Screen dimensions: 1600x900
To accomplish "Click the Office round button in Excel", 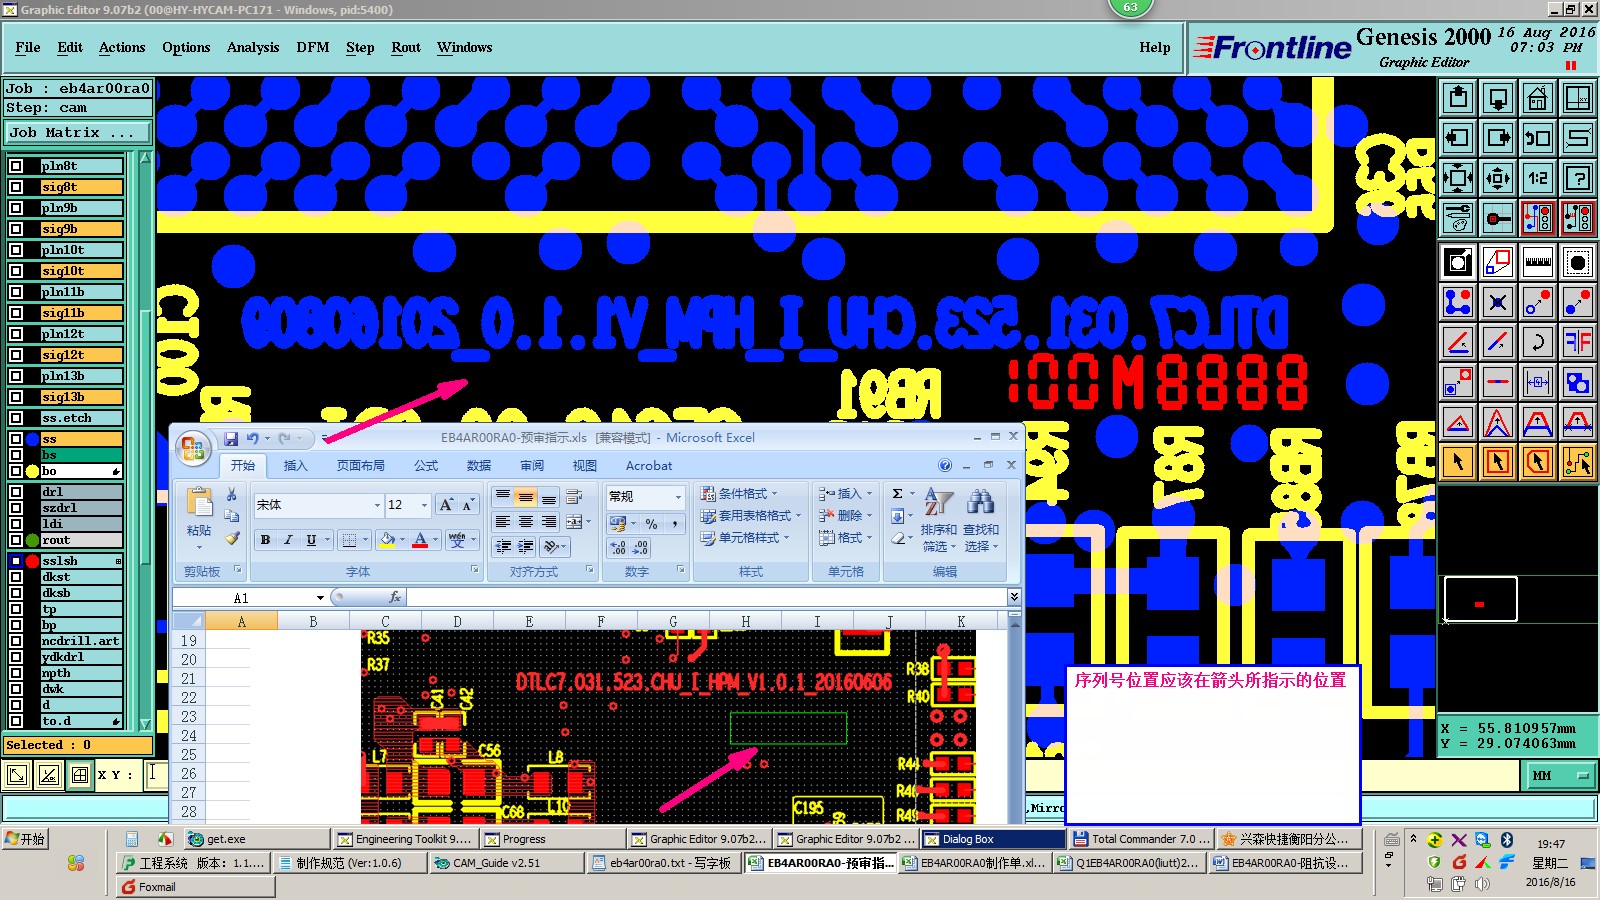I will pos(193,448).
